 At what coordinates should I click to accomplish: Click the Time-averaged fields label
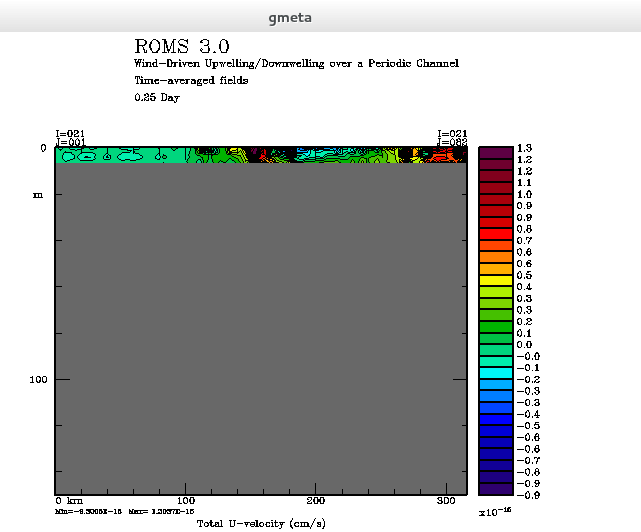(191, 81)
